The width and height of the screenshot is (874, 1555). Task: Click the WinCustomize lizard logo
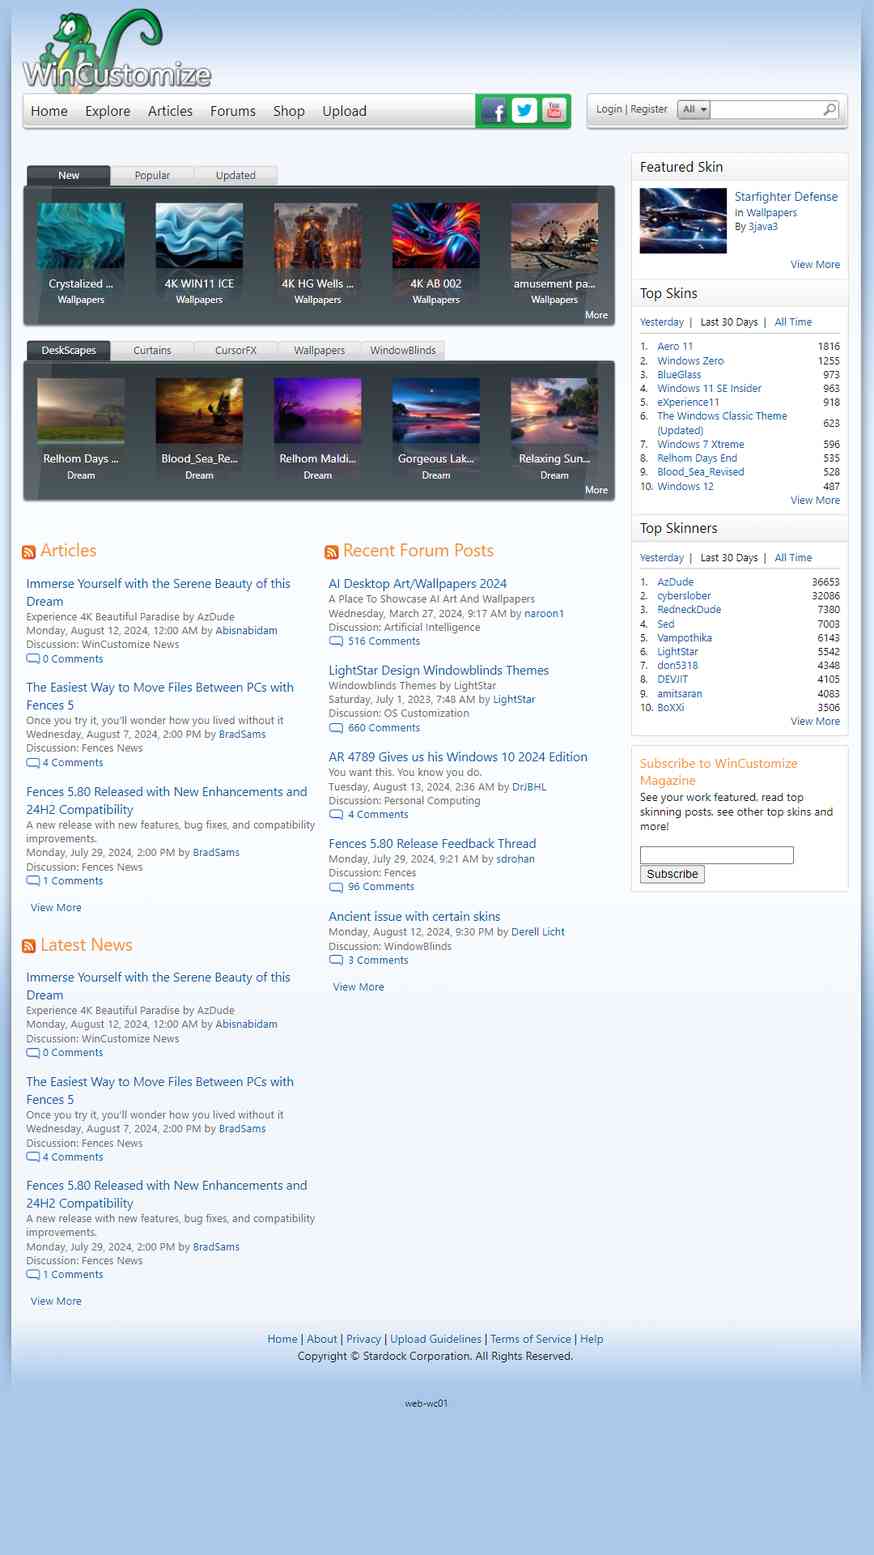pos(117,50)
